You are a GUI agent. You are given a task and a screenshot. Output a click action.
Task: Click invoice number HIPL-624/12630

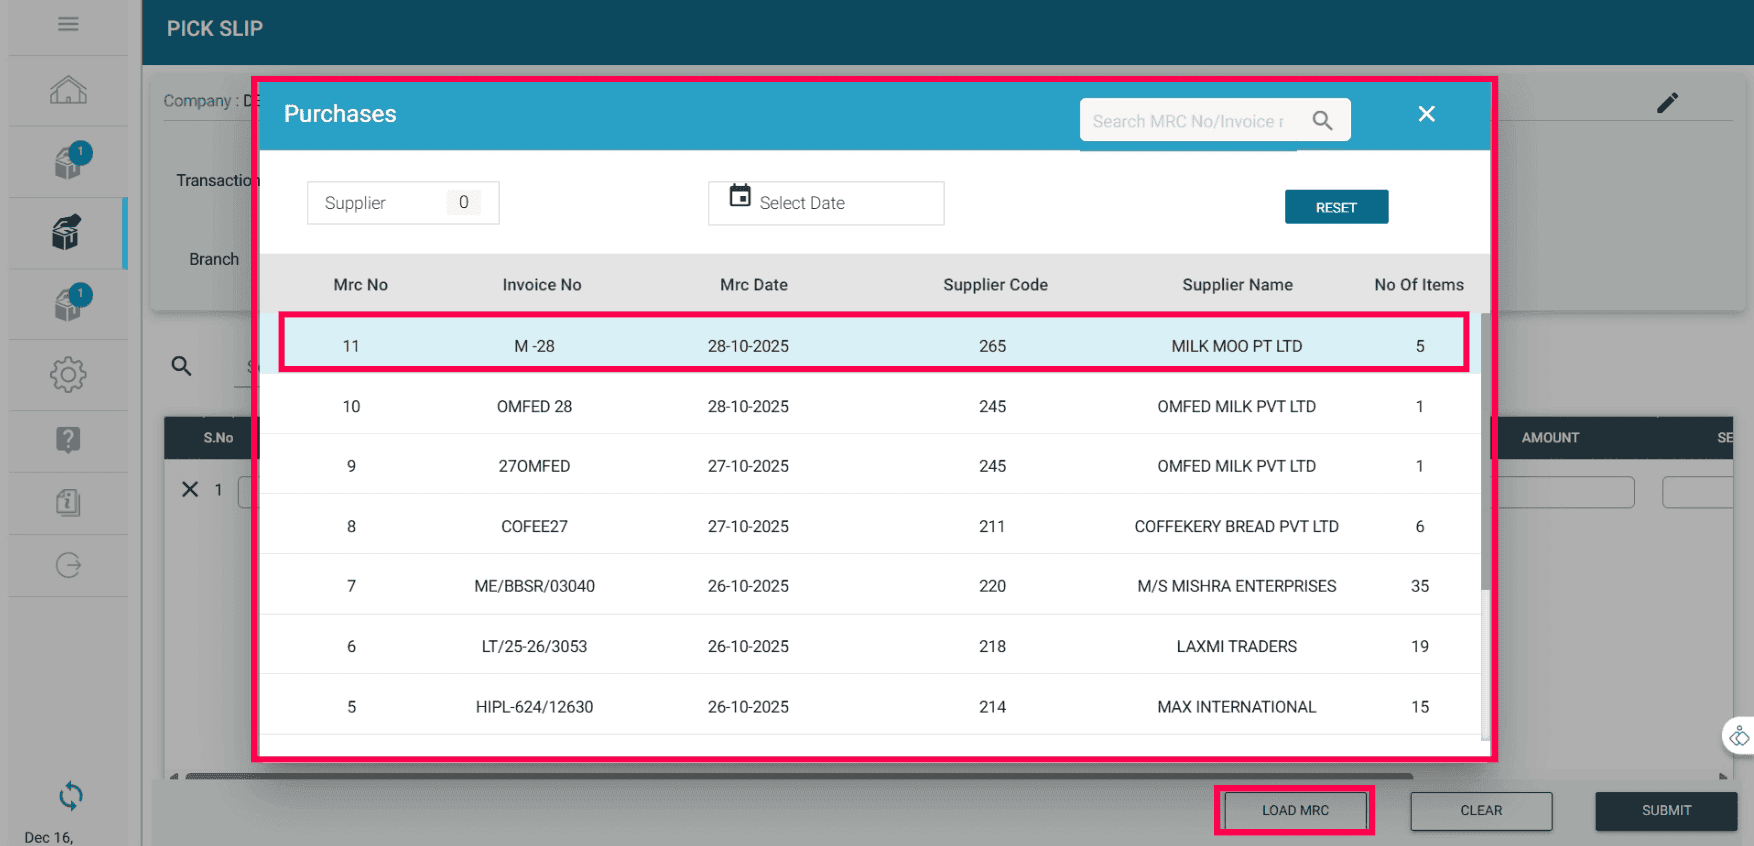click(534, 706)
